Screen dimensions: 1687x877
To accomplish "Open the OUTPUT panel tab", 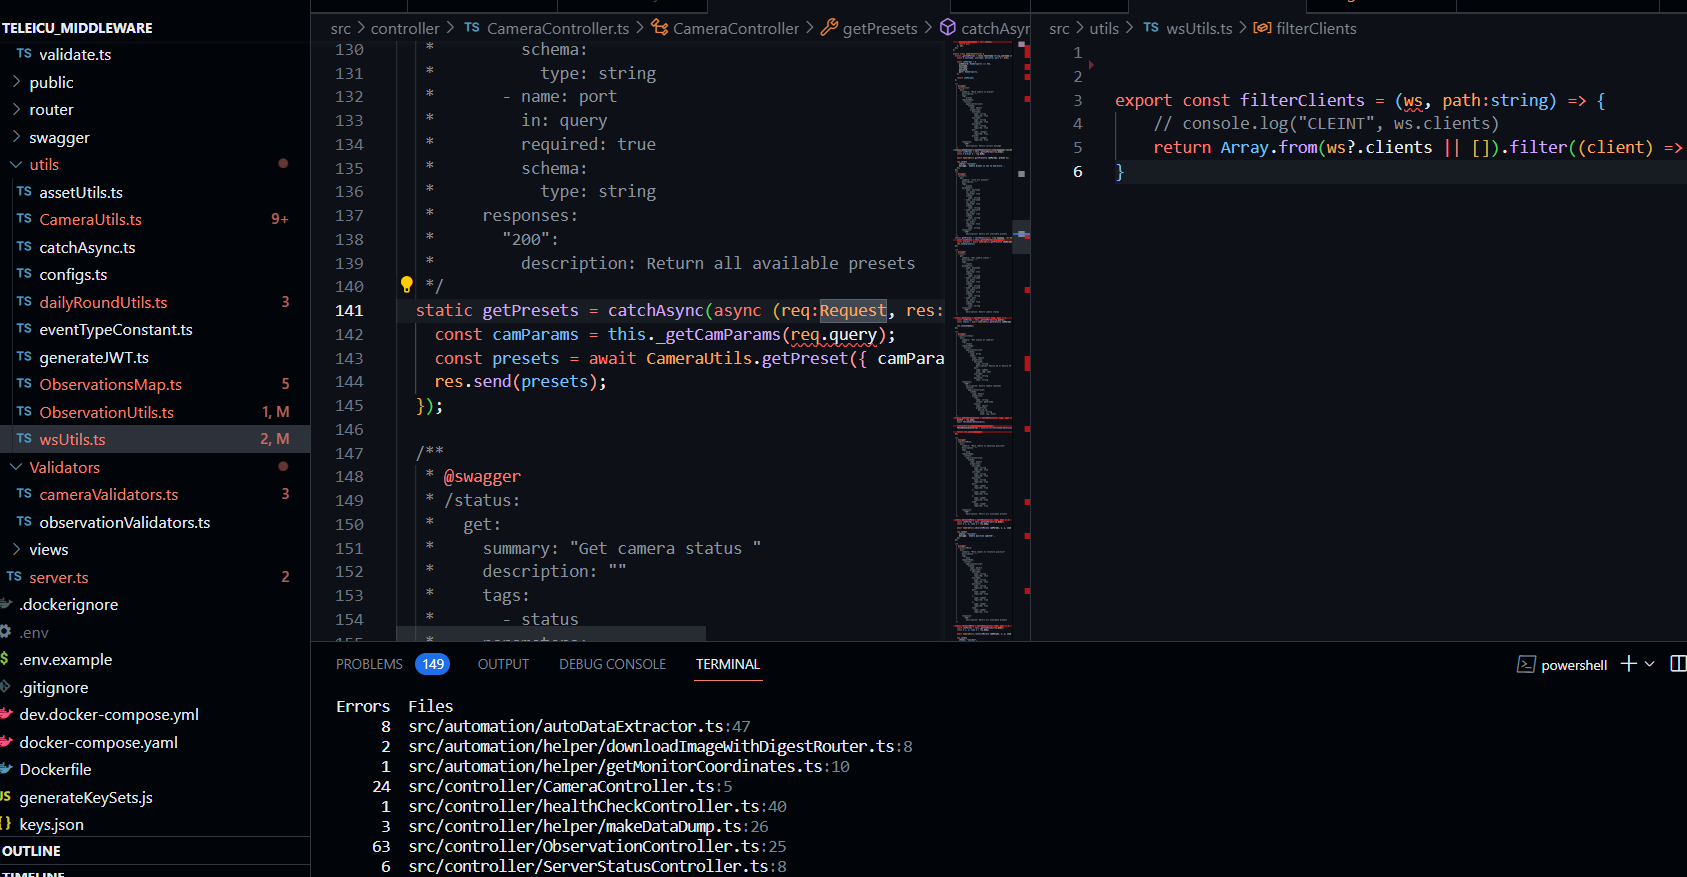I will click(503, 664).
